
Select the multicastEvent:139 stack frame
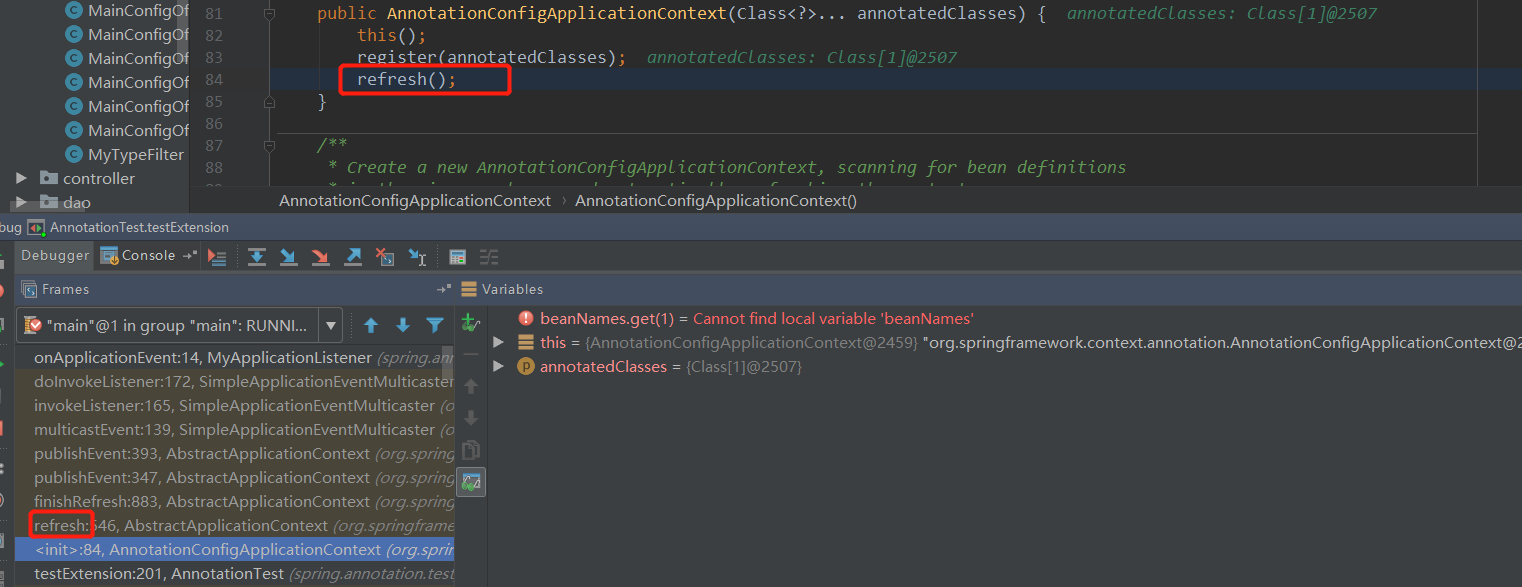pyautogui.click(x=235, y=429)
